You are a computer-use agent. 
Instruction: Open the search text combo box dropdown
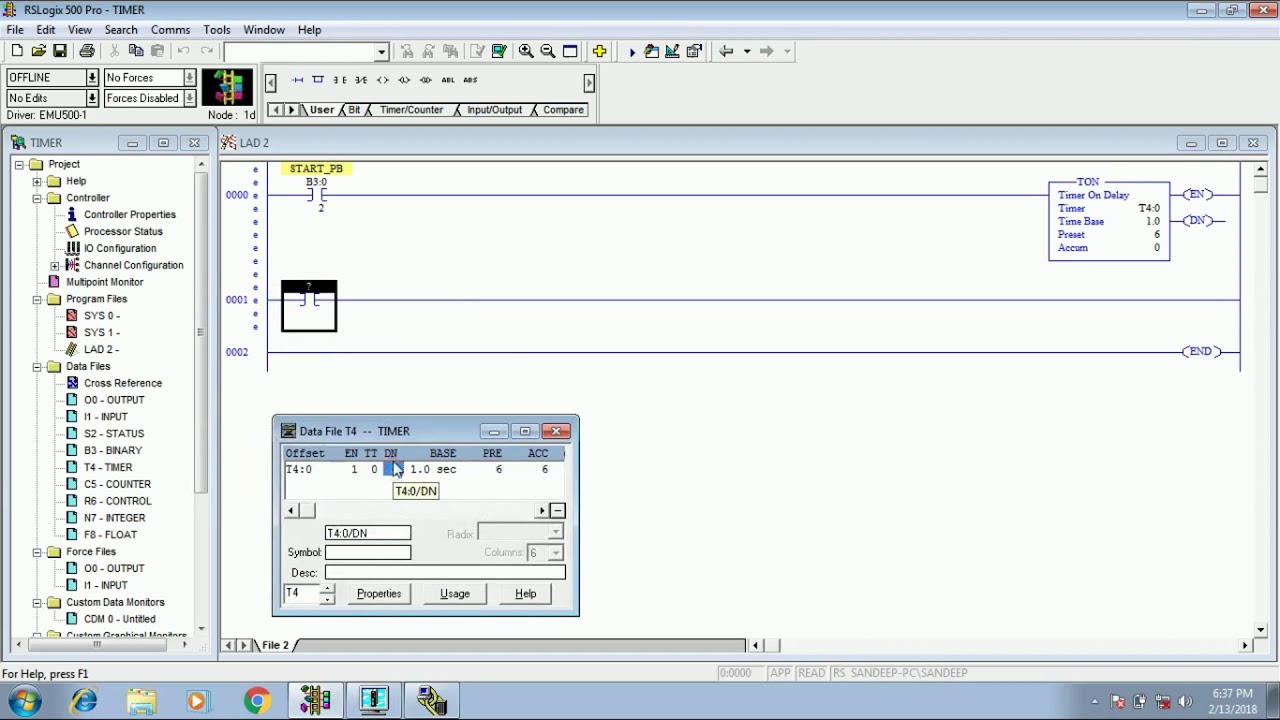tap(381, 52)
